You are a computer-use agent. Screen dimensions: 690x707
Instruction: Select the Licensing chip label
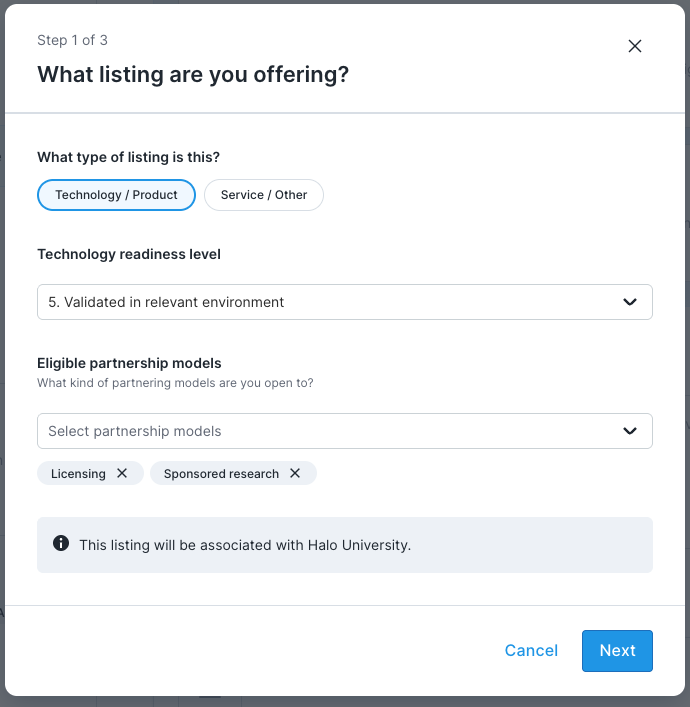78,473
